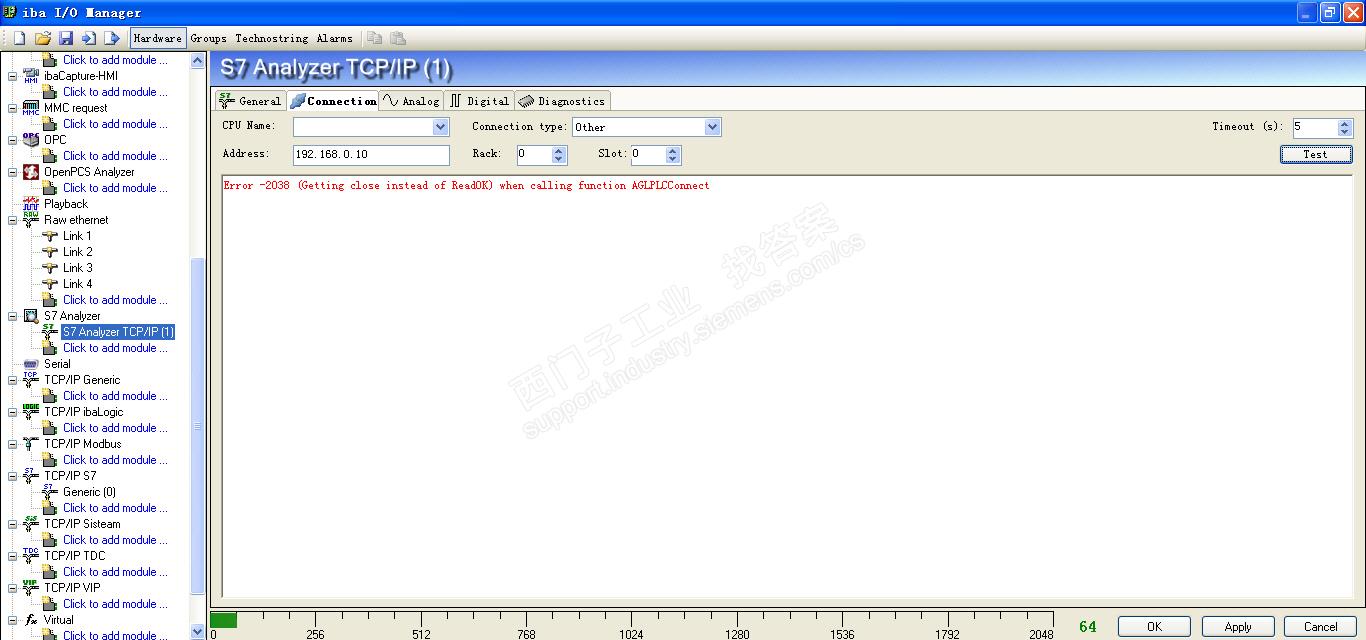Select the Connection tab
This screenshot has height=640, width=1366.
tap(333, 100)
